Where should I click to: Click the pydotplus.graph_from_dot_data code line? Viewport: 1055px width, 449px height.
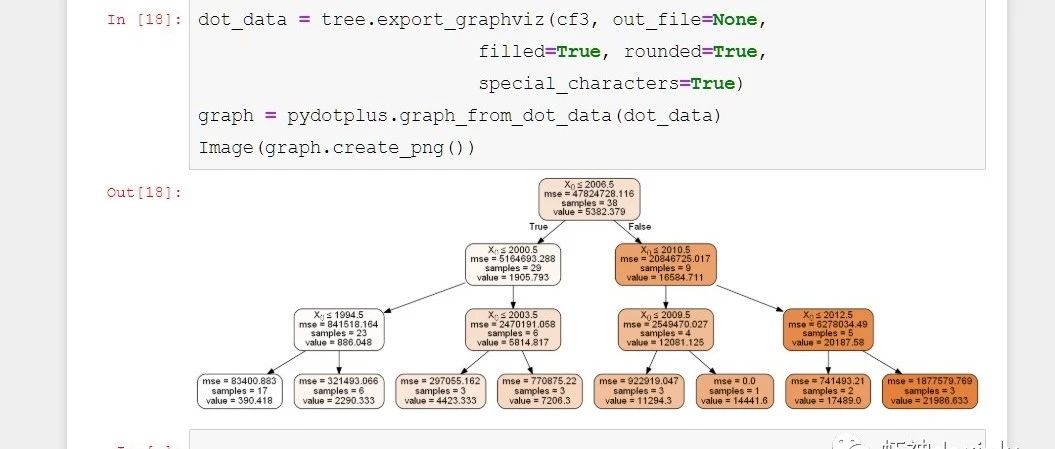click(460, 116)
